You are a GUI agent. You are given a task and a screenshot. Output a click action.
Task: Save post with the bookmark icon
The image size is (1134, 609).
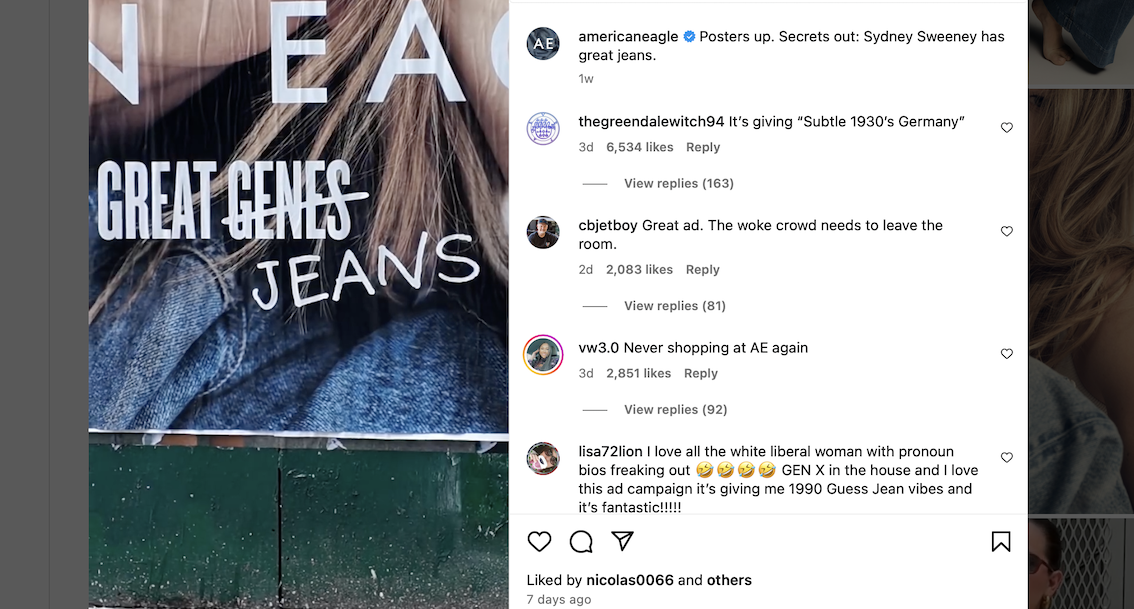[1001, 542]
